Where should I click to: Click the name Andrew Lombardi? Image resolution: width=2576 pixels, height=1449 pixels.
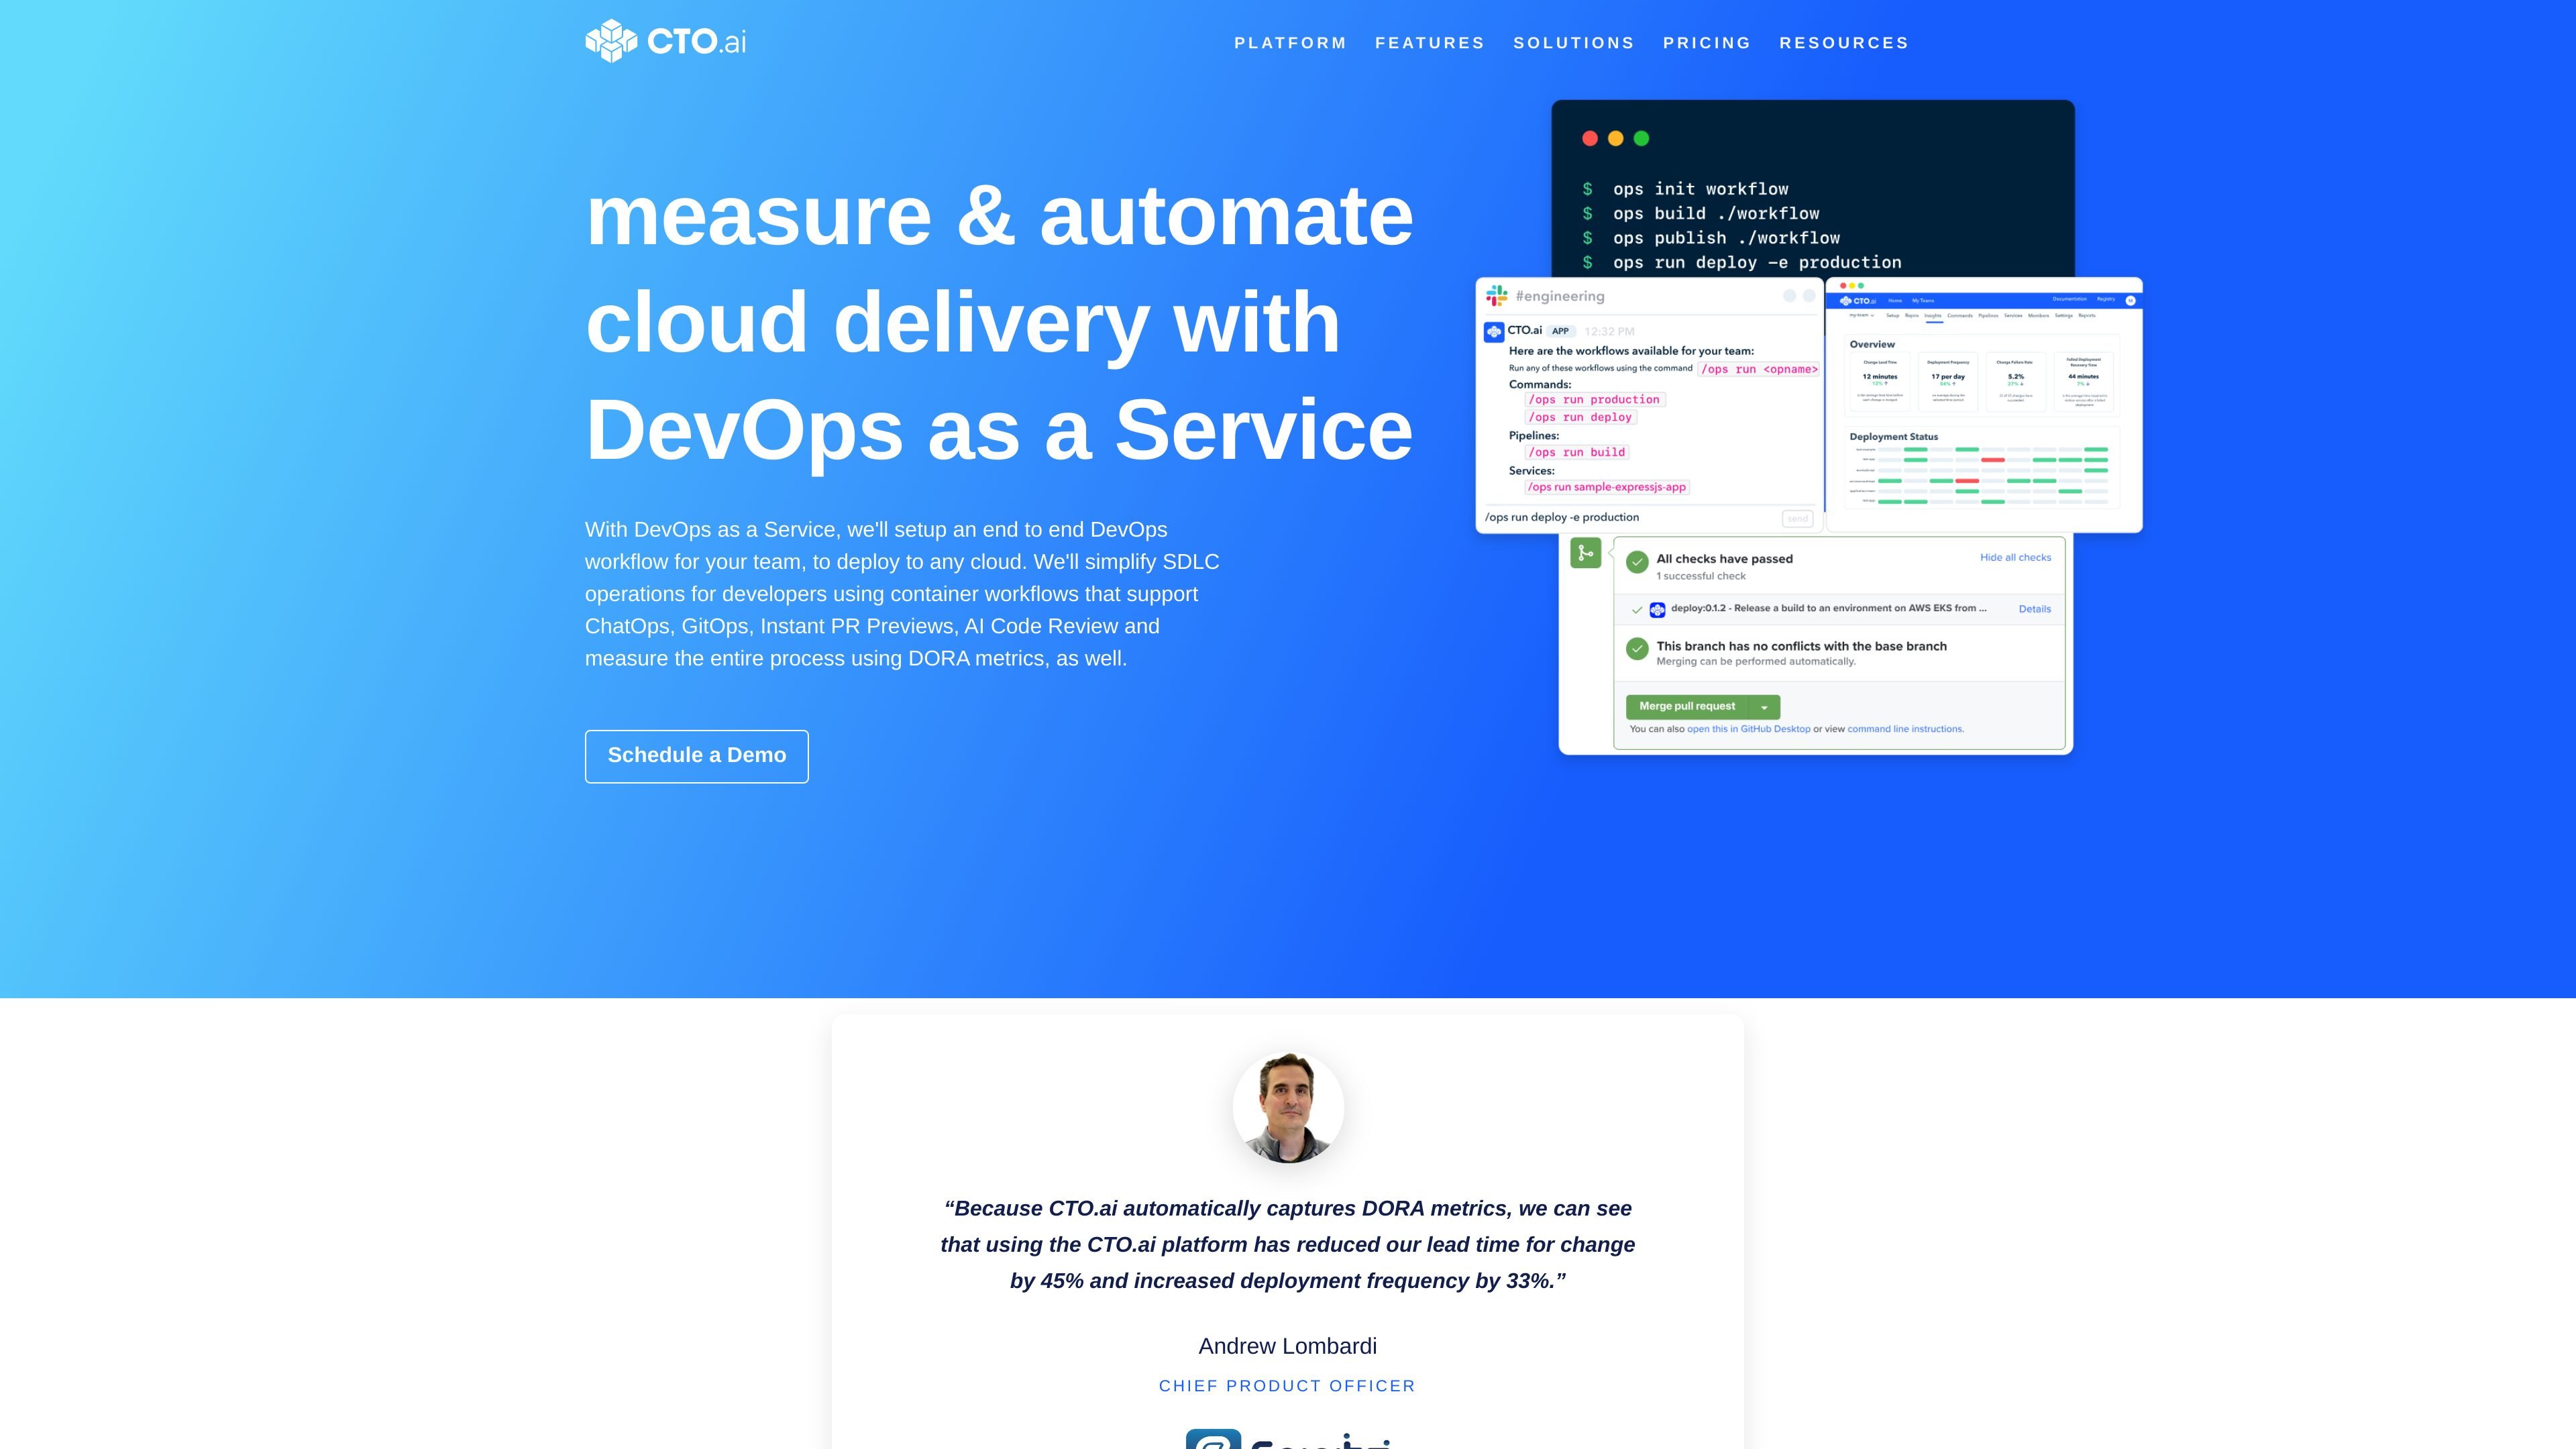[1288, 1346]
